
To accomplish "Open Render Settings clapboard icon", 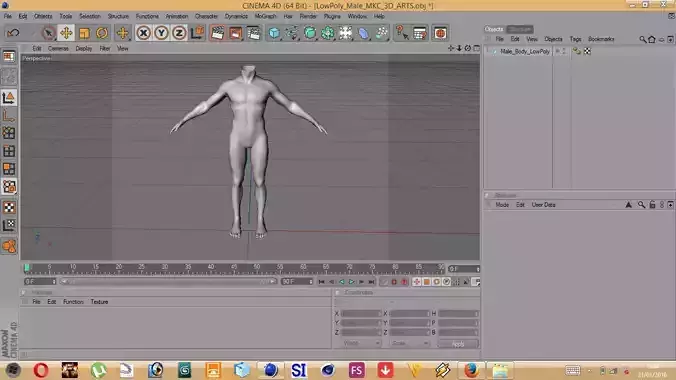I will [x=254, y=33].
